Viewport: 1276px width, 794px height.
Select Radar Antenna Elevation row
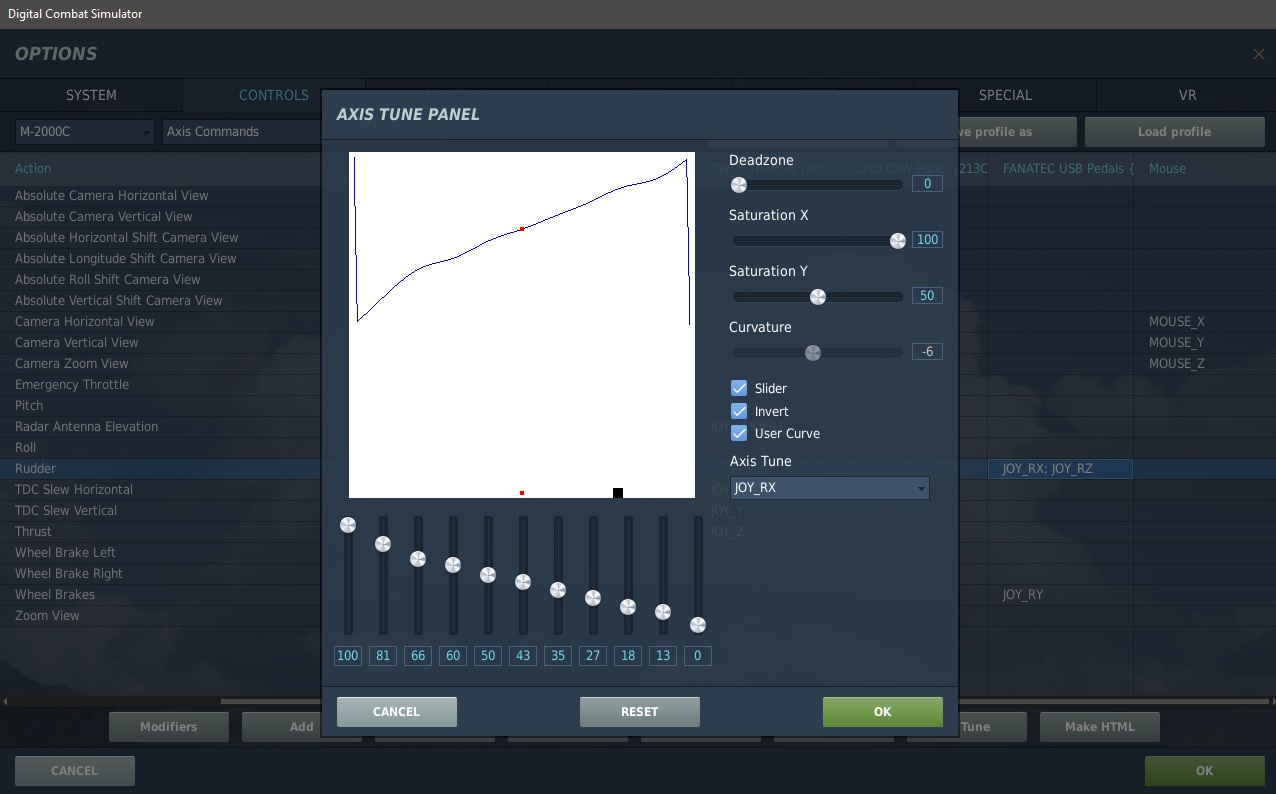160,426
